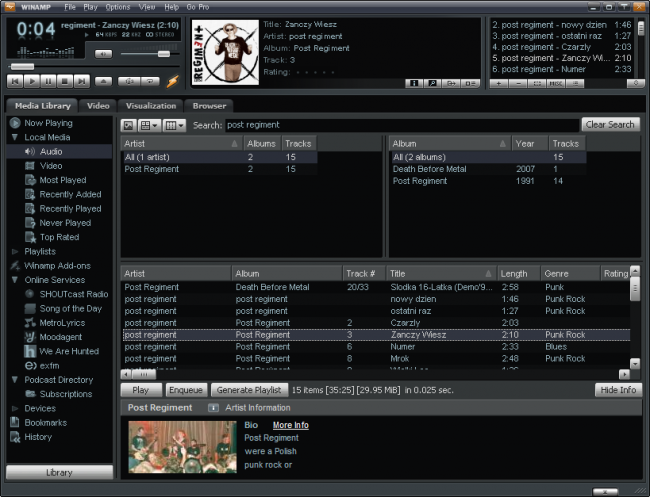
Task: Open the More Info link
Action: click(291, 425)
